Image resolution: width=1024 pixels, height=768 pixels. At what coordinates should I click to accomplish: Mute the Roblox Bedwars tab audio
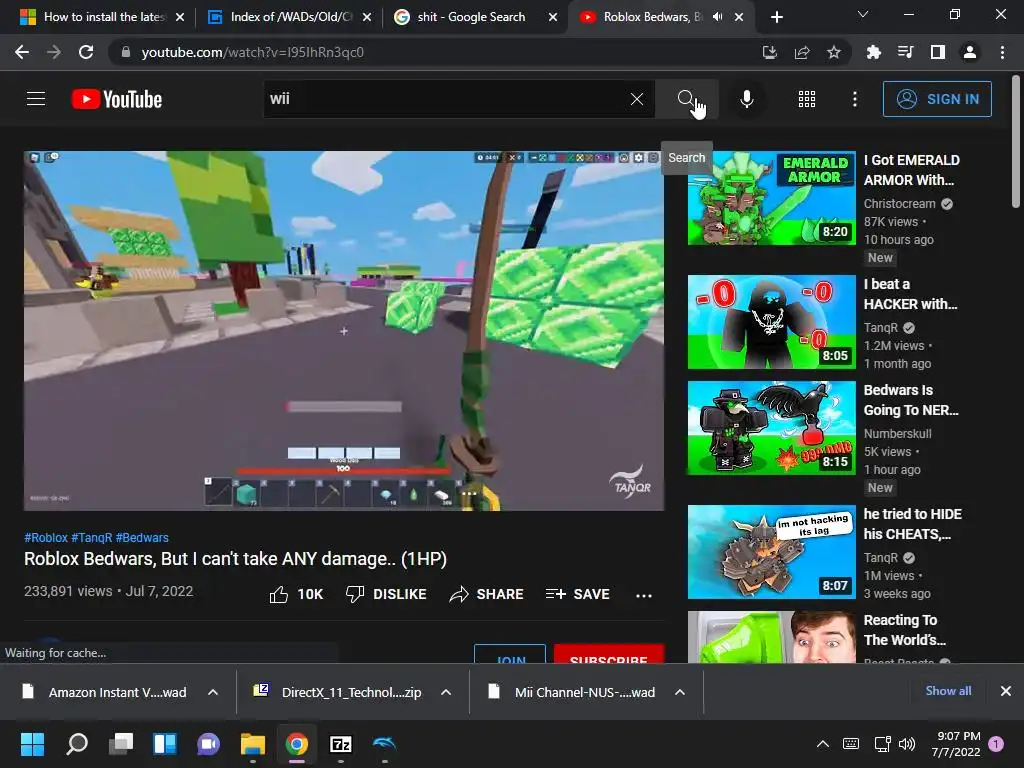(x=718, y=17)
